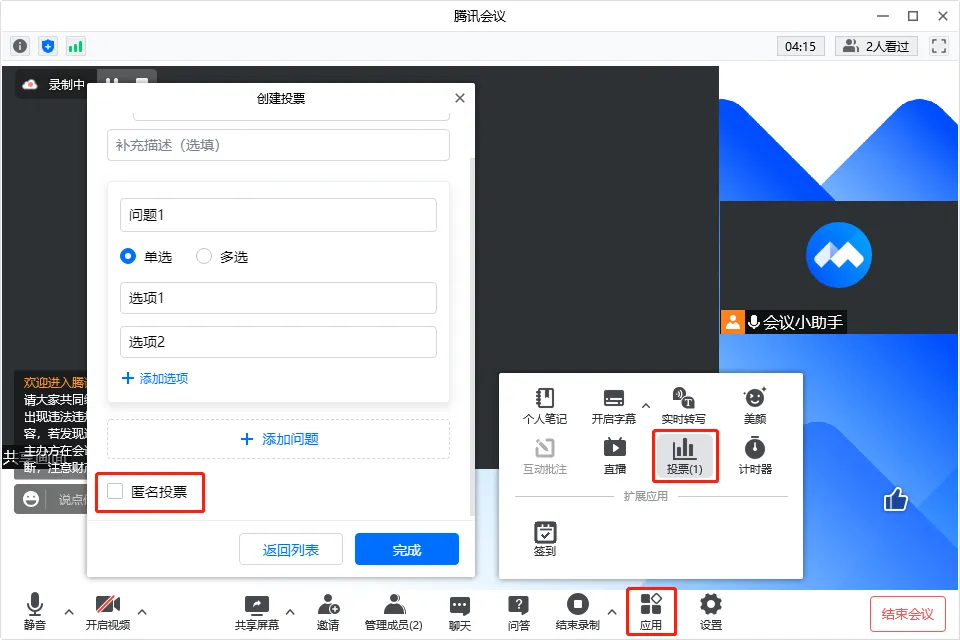Click the 完成 button

click(407, 549)
